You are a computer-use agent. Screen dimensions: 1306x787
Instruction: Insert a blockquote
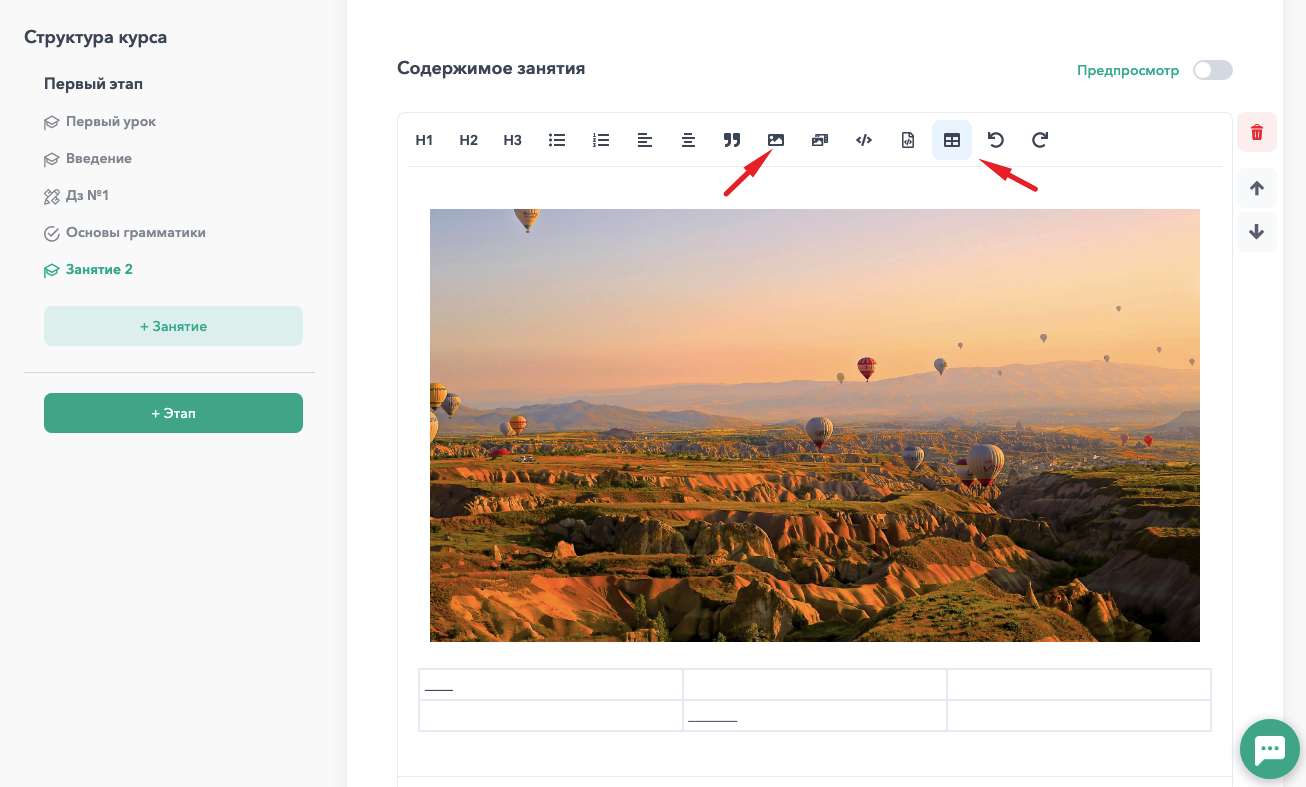click(732, 140)
